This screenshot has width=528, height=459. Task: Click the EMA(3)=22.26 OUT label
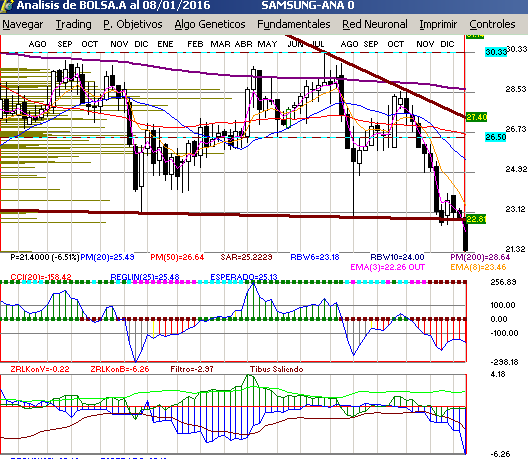pos(388,267)
